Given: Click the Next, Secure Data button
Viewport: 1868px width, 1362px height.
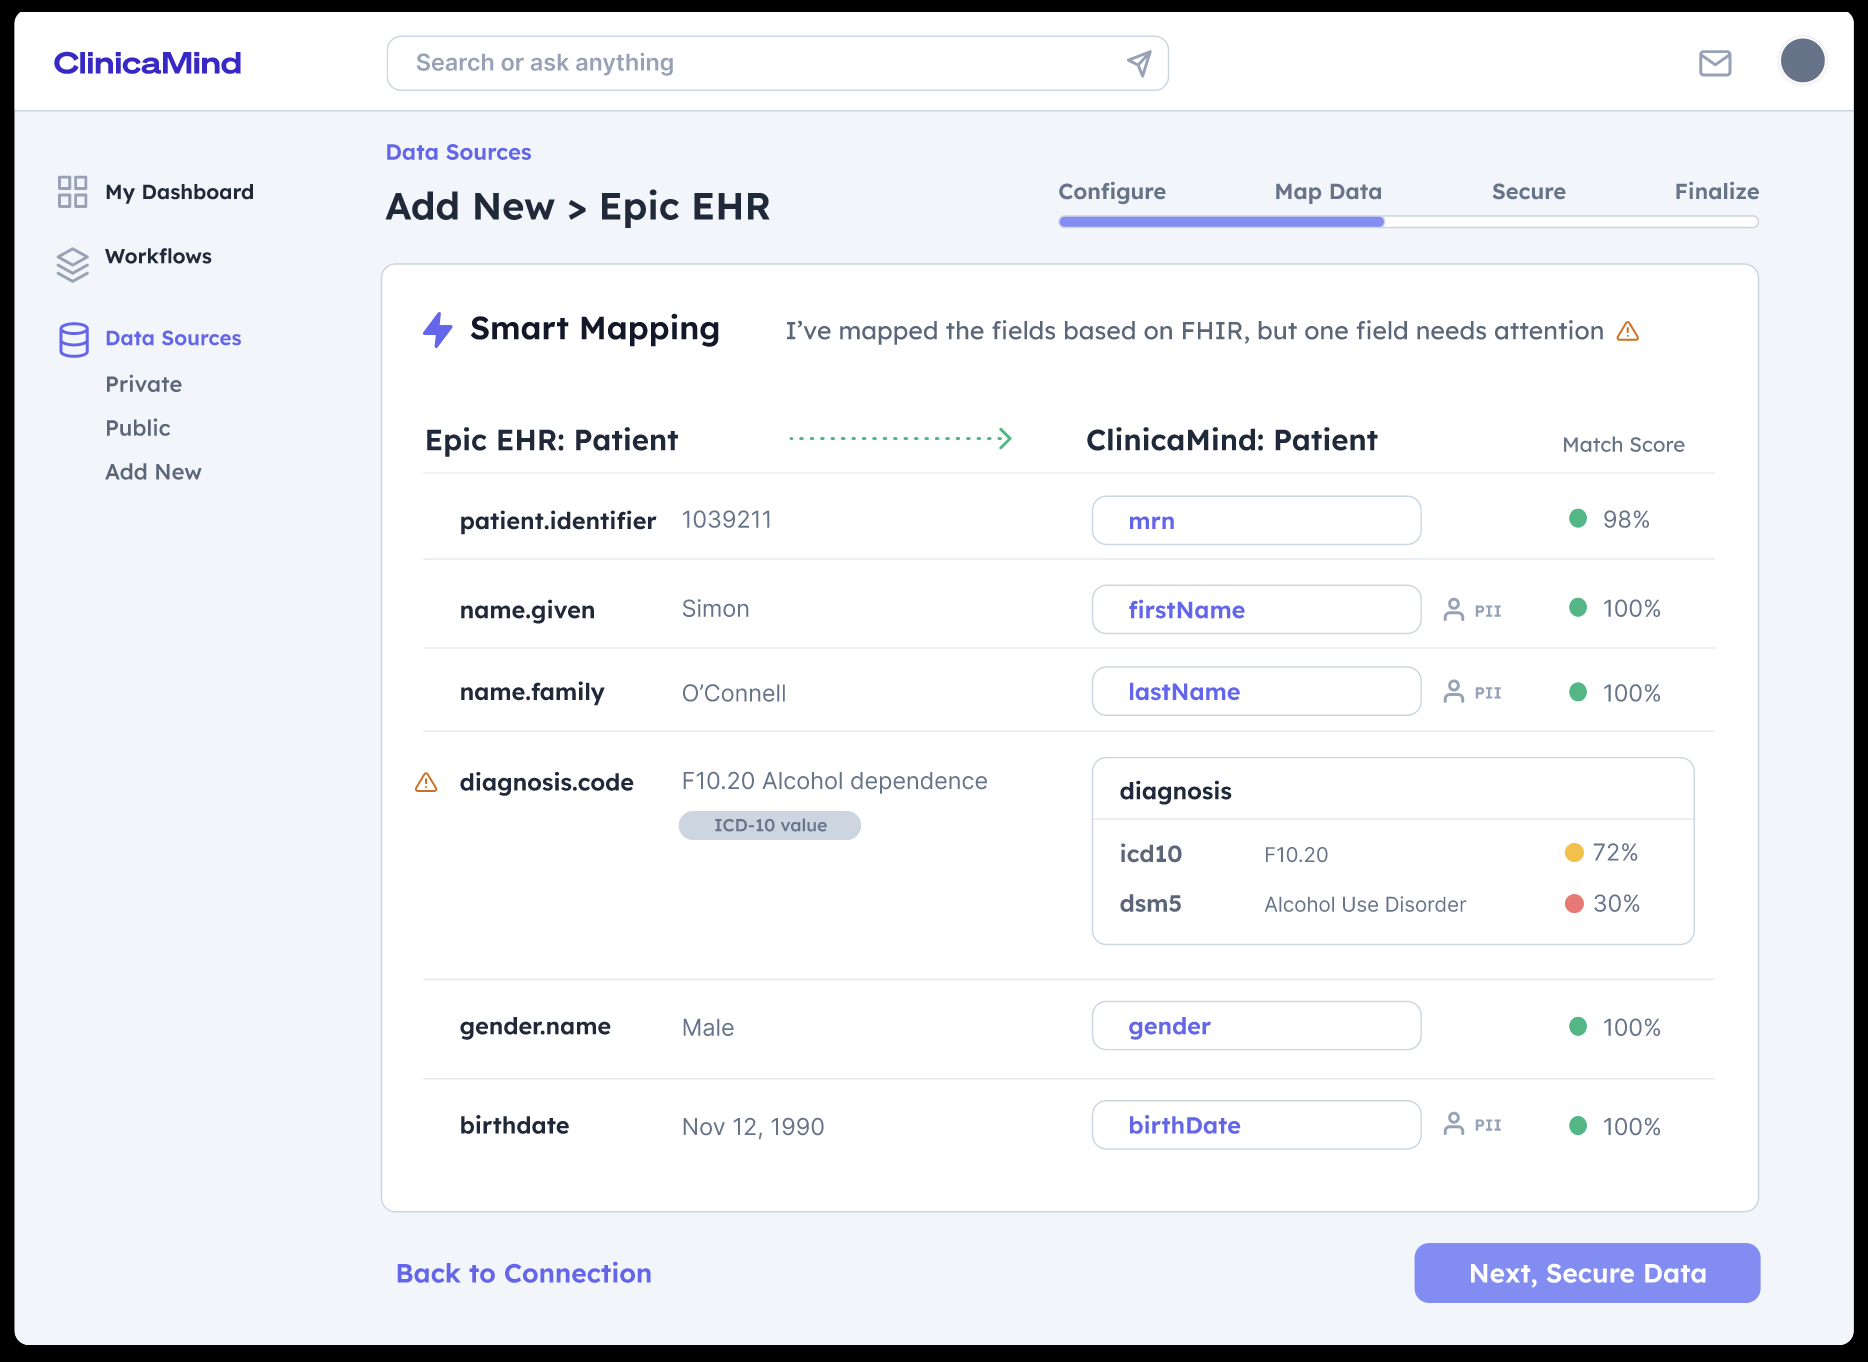Looking at the screenshot, I should pyautogui.click(x=1587, y=1273).
